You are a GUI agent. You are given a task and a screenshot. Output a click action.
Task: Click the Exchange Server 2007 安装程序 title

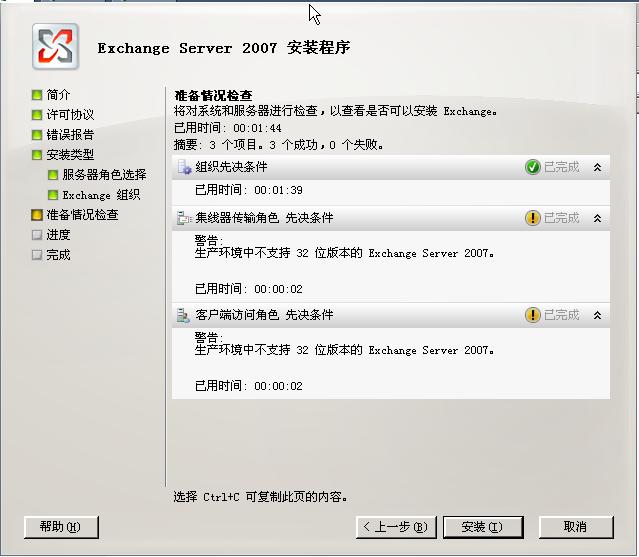224,48
